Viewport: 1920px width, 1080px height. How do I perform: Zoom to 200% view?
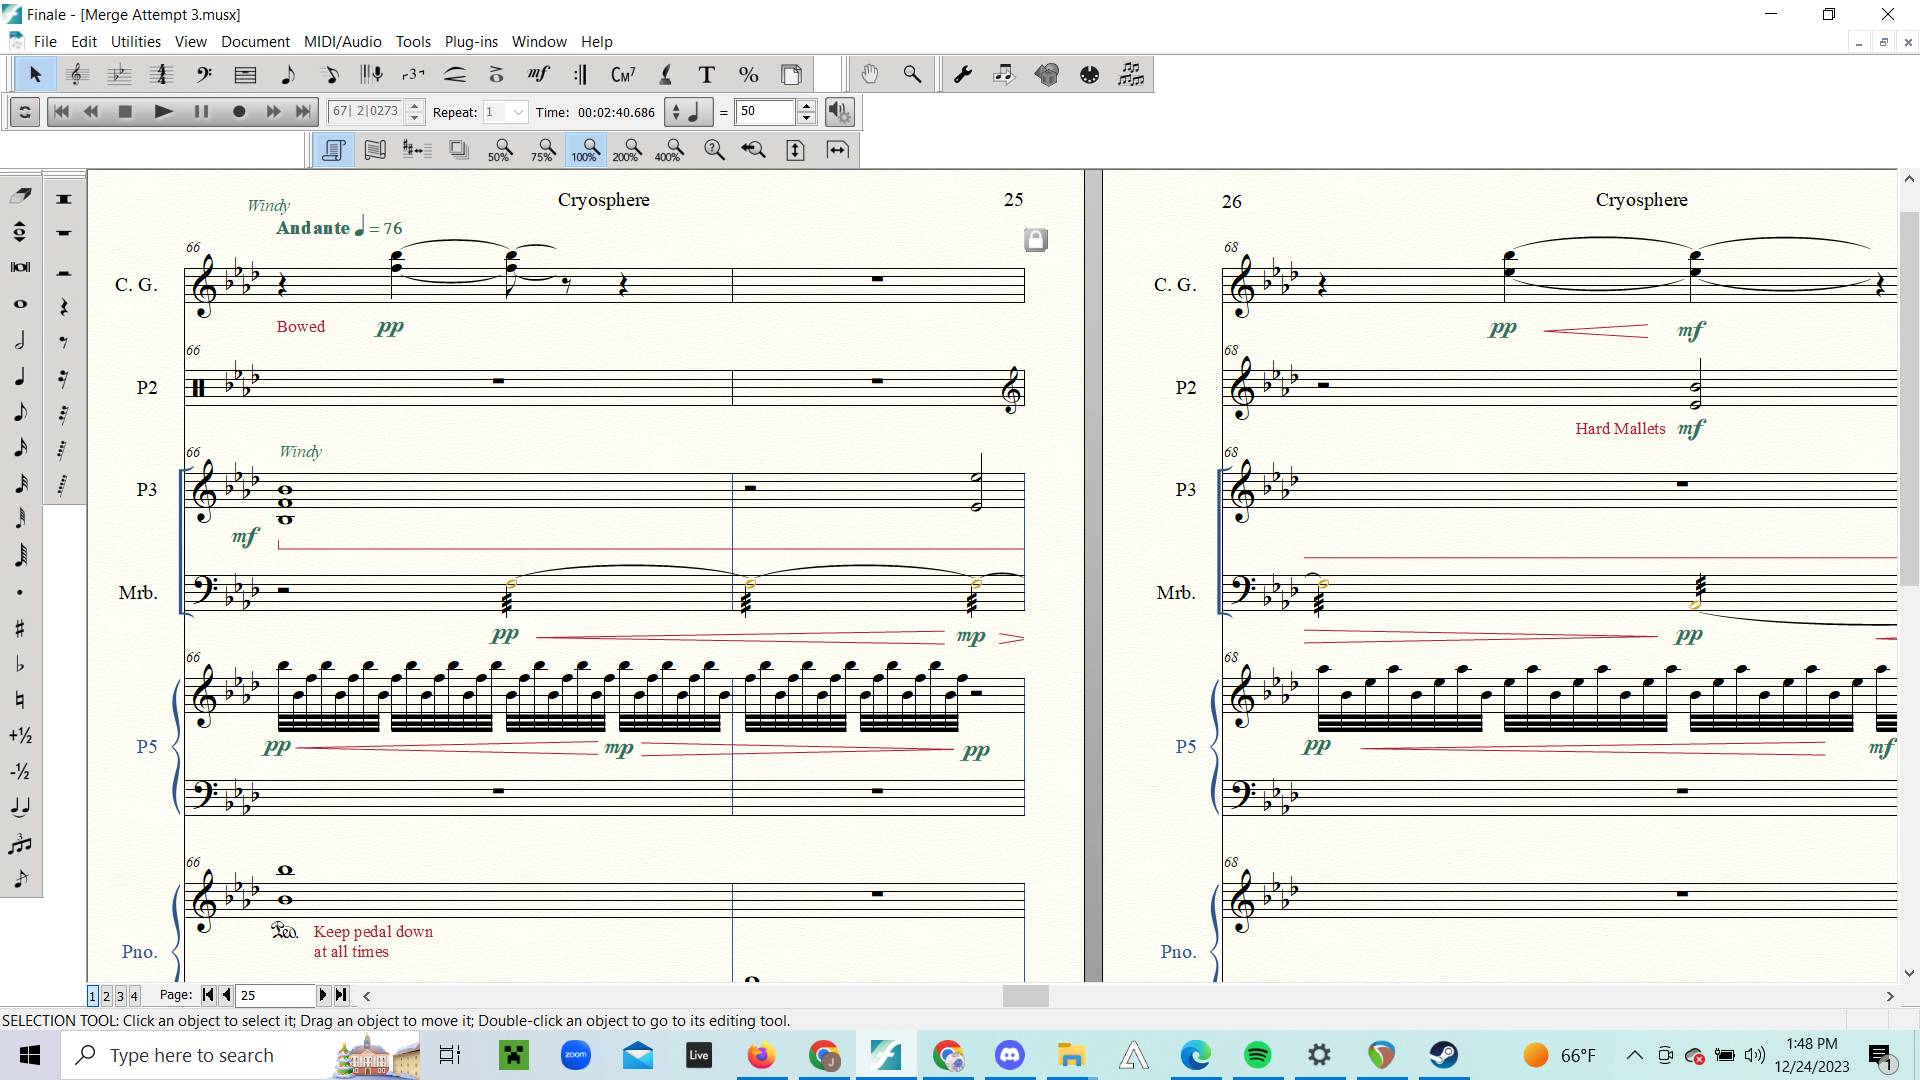coord(627,150)
